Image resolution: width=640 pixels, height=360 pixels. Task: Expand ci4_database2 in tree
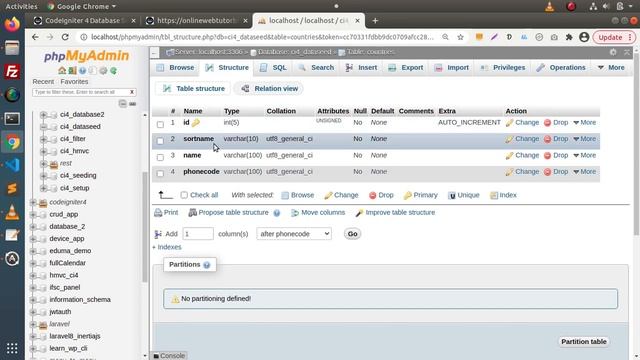(x=43, y=115)
